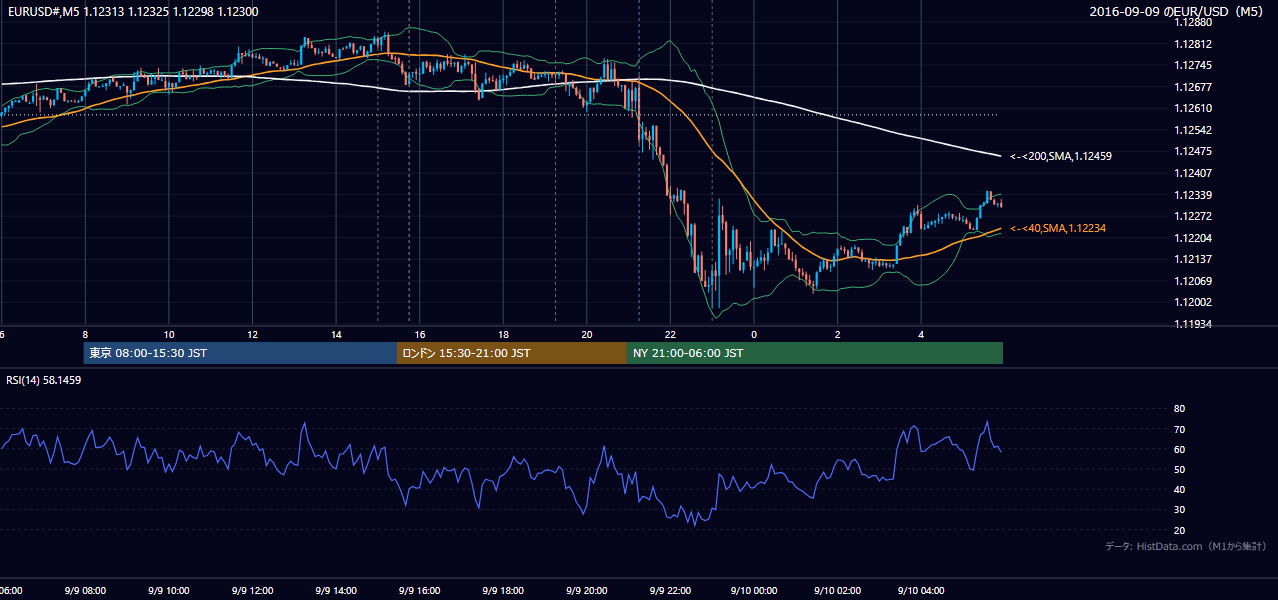Image resolution: width=1278 pixels, height=600 pixels.
Task: Click the RSI 70 level label
Action: point(1179,429)
